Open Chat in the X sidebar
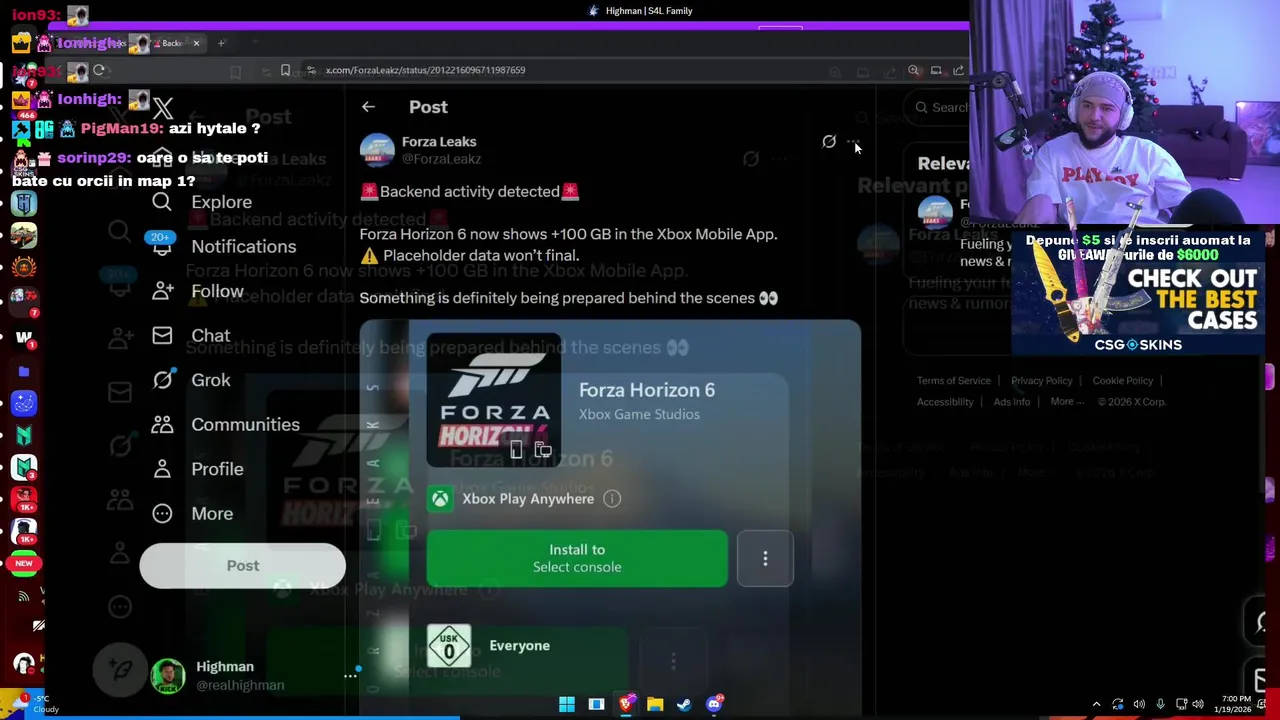Screen dimensions: 1280x720 (210, 336)
